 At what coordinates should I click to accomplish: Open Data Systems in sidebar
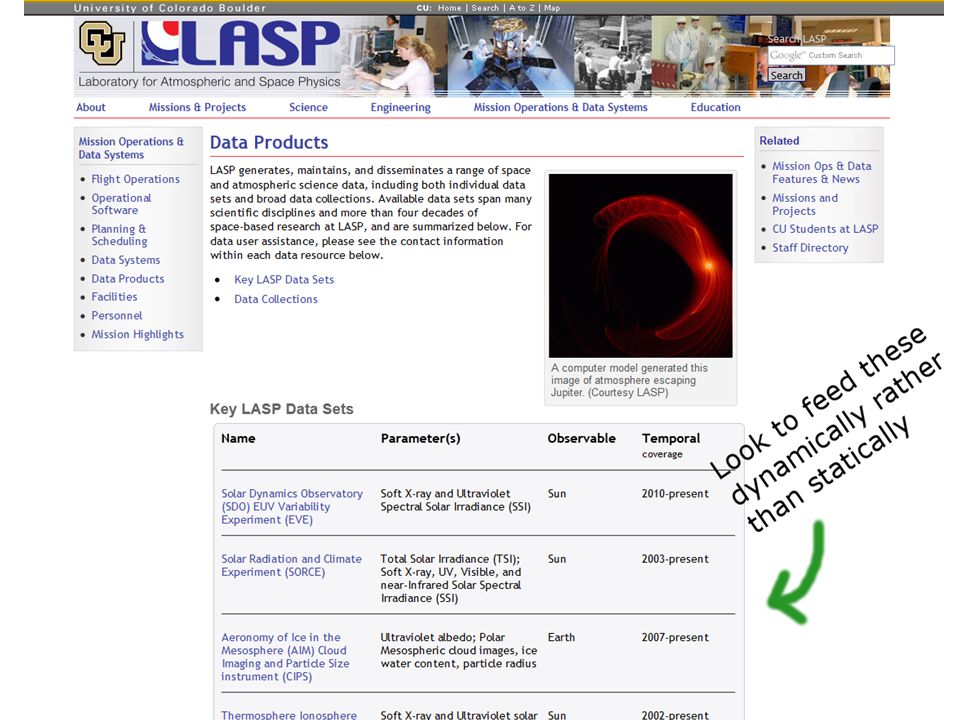tap(126, 260)
